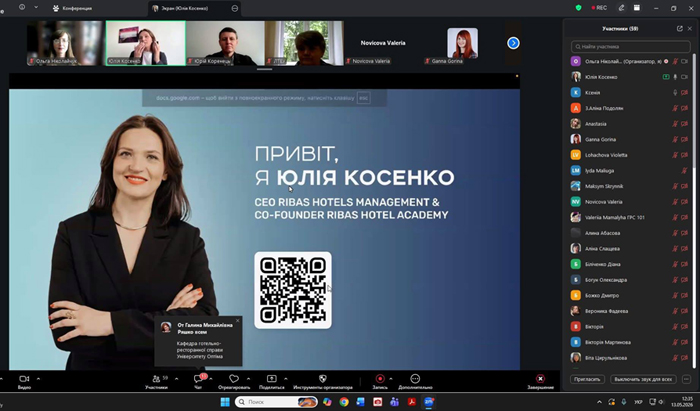Click the REC recording indicator

click(599, 8)
